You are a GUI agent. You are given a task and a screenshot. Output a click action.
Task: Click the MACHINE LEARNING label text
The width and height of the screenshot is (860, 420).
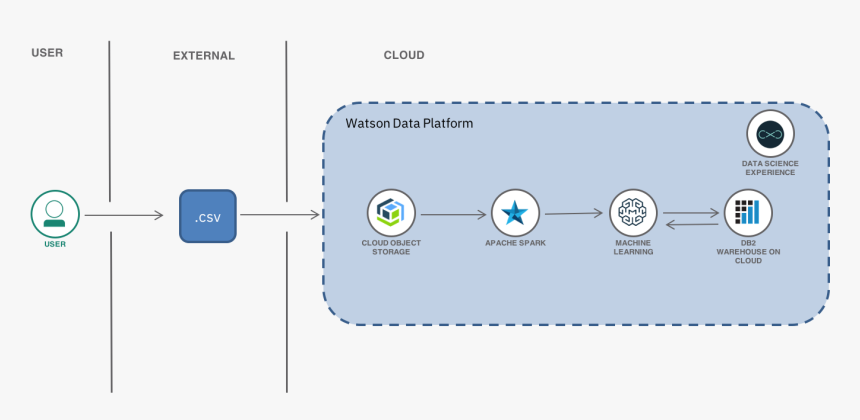[x=633, y=247]
